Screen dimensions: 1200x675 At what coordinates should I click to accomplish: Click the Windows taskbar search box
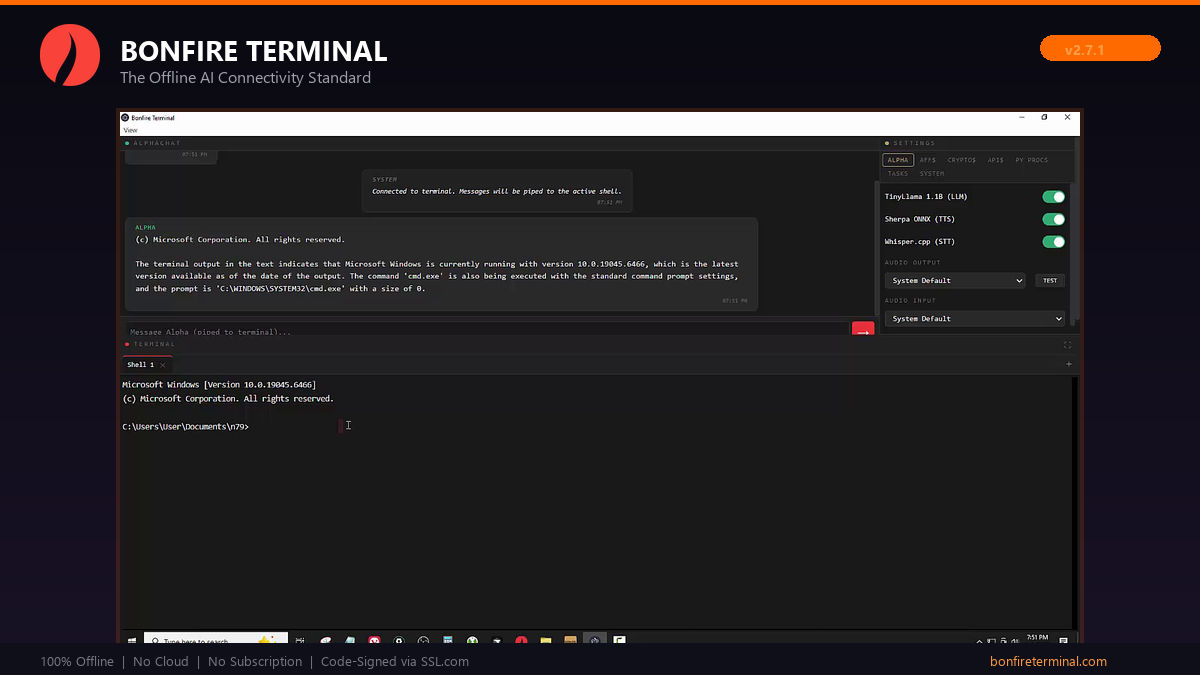(216, 640)
